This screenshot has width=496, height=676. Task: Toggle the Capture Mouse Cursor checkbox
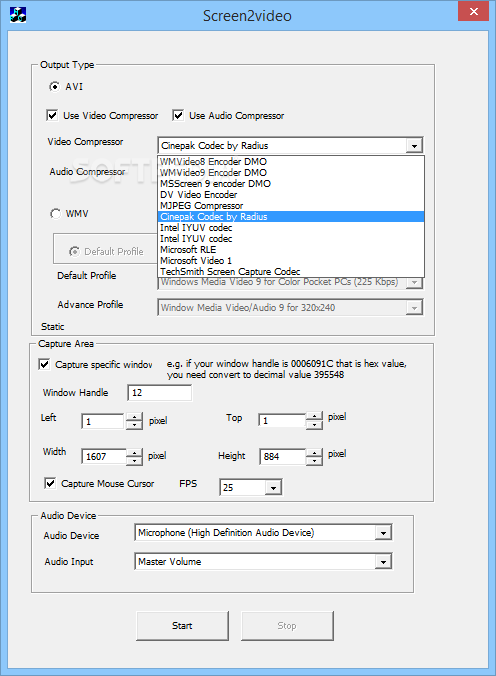50,483
